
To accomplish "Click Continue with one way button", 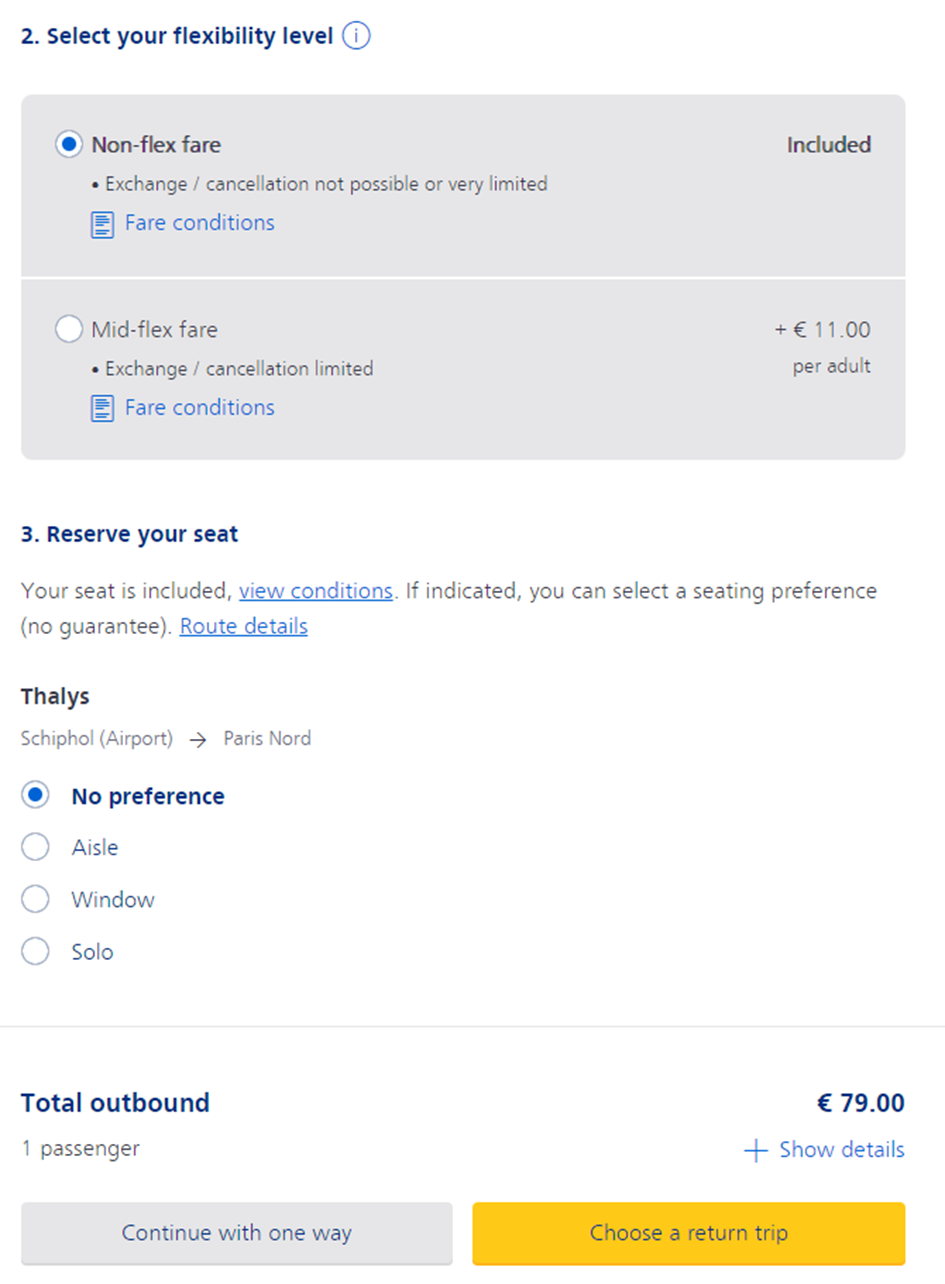I will point(237,1233).
